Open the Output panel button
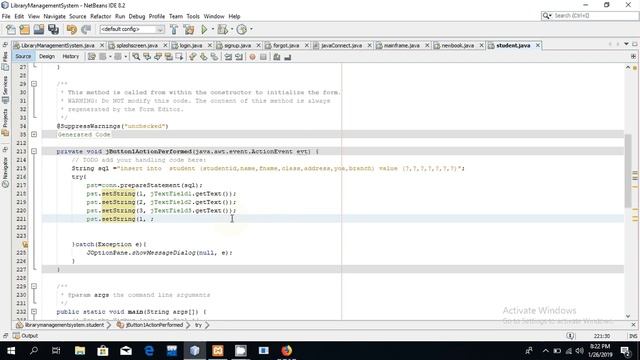 25,336
